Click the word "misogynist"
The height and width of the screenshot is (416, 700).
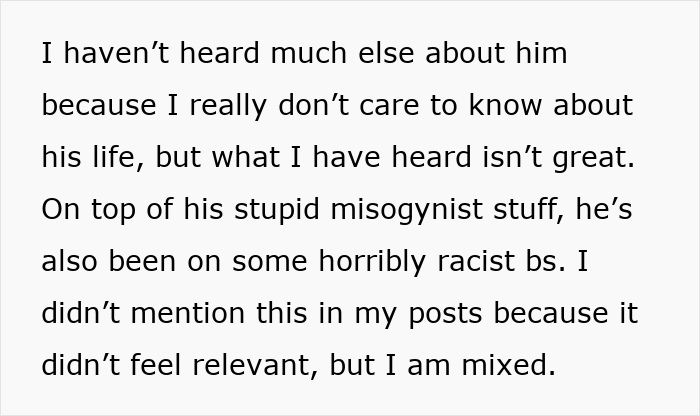click(x=407, y=210)
